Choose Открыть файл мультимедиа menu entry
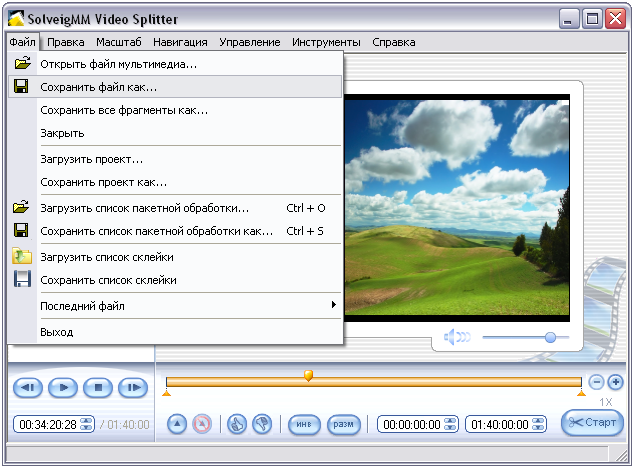This screenshot has height=470, width=634. click(x=175, y=64)
